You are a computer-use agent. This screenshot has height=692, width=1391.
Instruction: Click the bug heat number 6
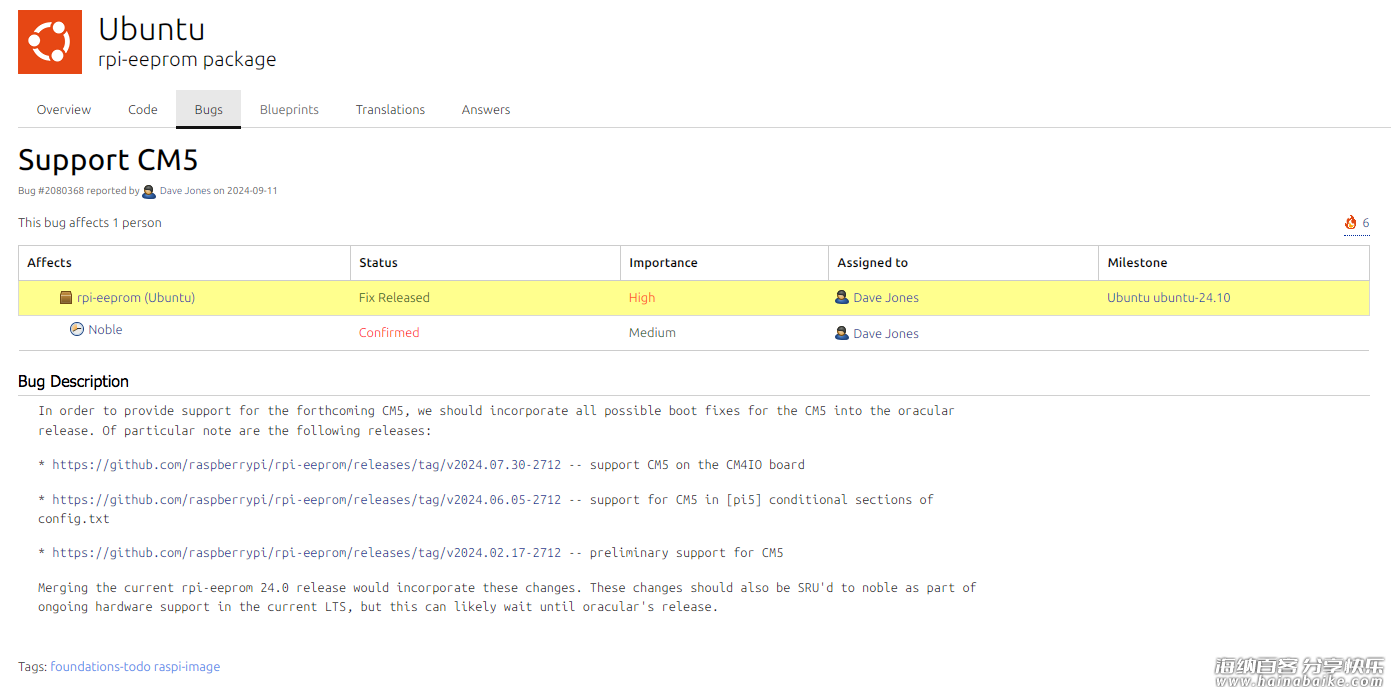[x=1366, y=223]
